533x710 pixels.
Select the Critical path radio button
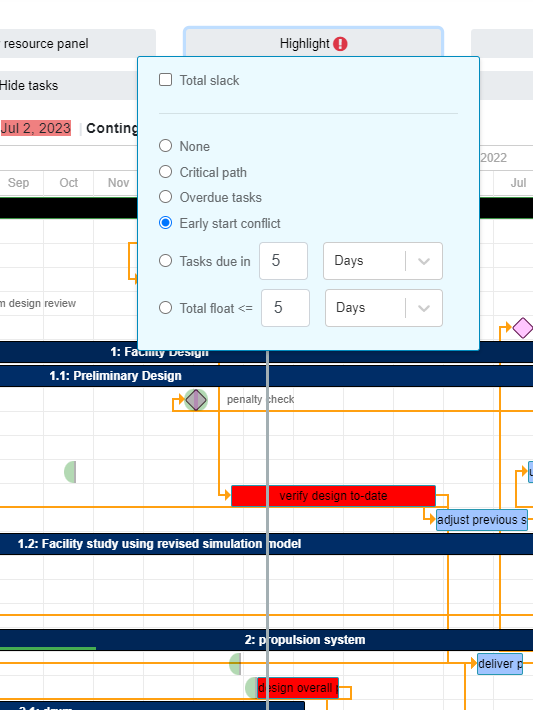pos(166,172)
